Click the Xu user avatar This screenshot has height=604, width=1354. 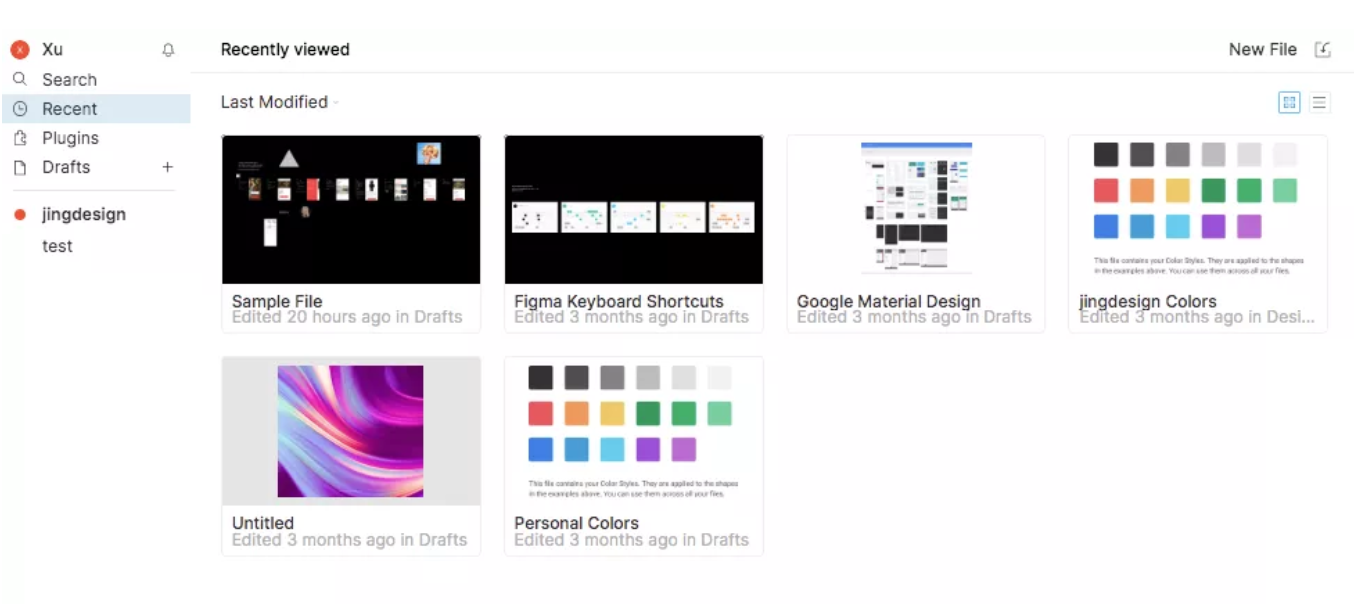pyautogui.click(x=20, y=50)
